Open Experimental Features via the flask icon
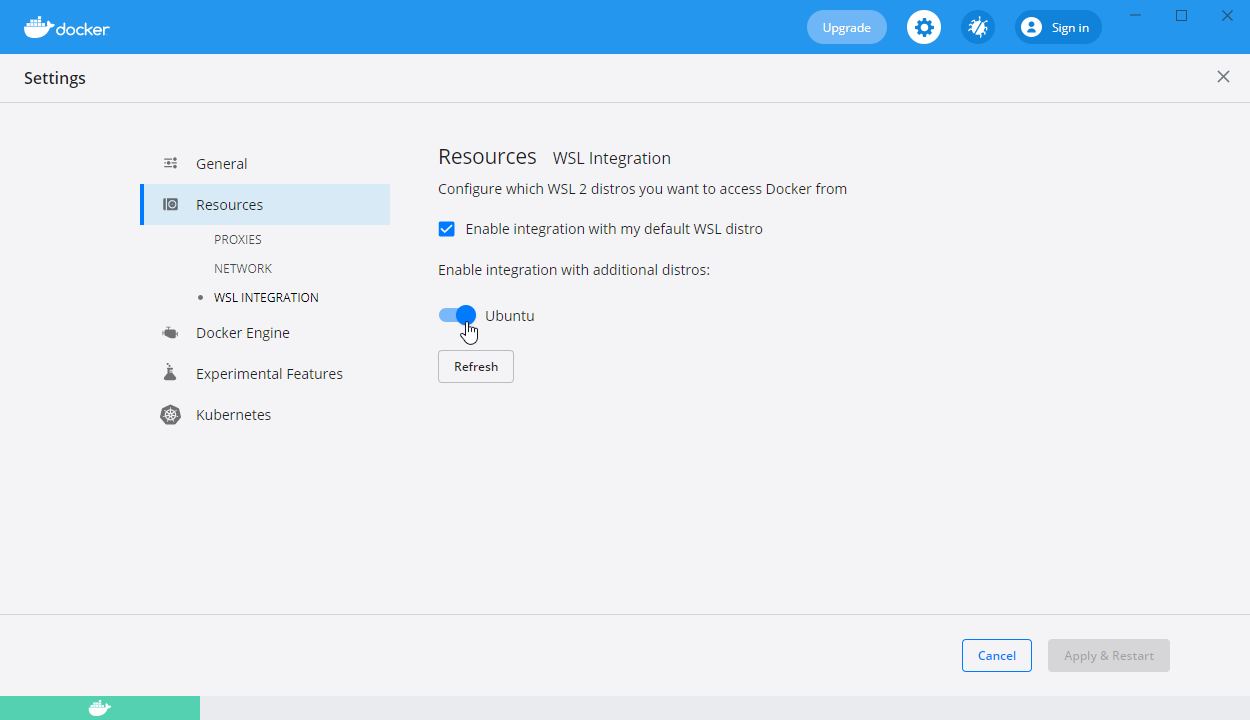Viewport: 1250px width, 720px height. click(x=170, y=372)
